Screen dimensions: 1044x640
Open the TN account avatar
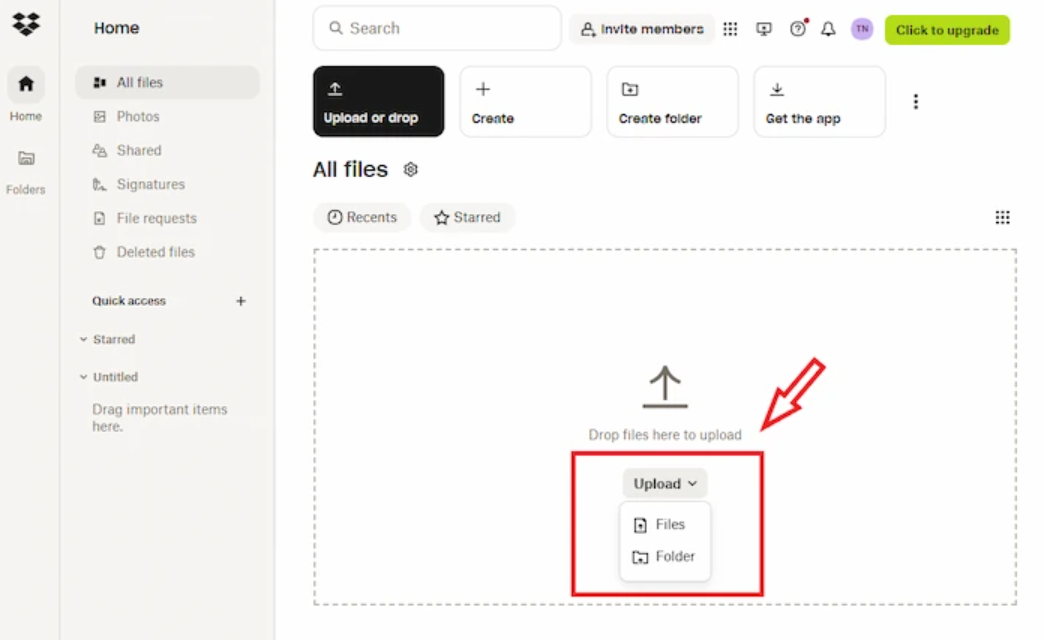pos(862,29)
